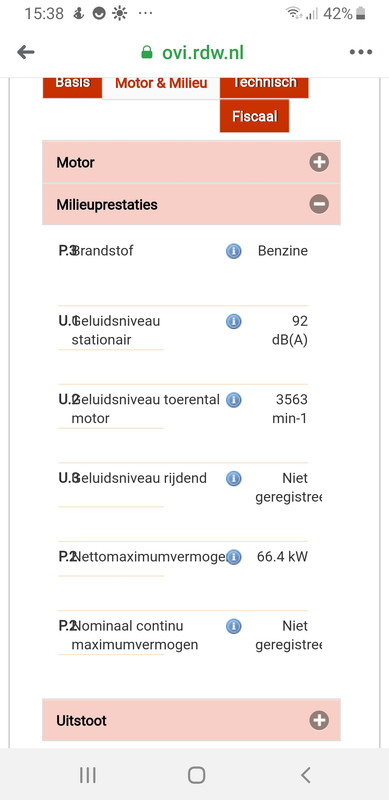Open info icon for Geluidsniveau toerental motor
The height and width of the screenshot is (800, 389).
(233, 400)
